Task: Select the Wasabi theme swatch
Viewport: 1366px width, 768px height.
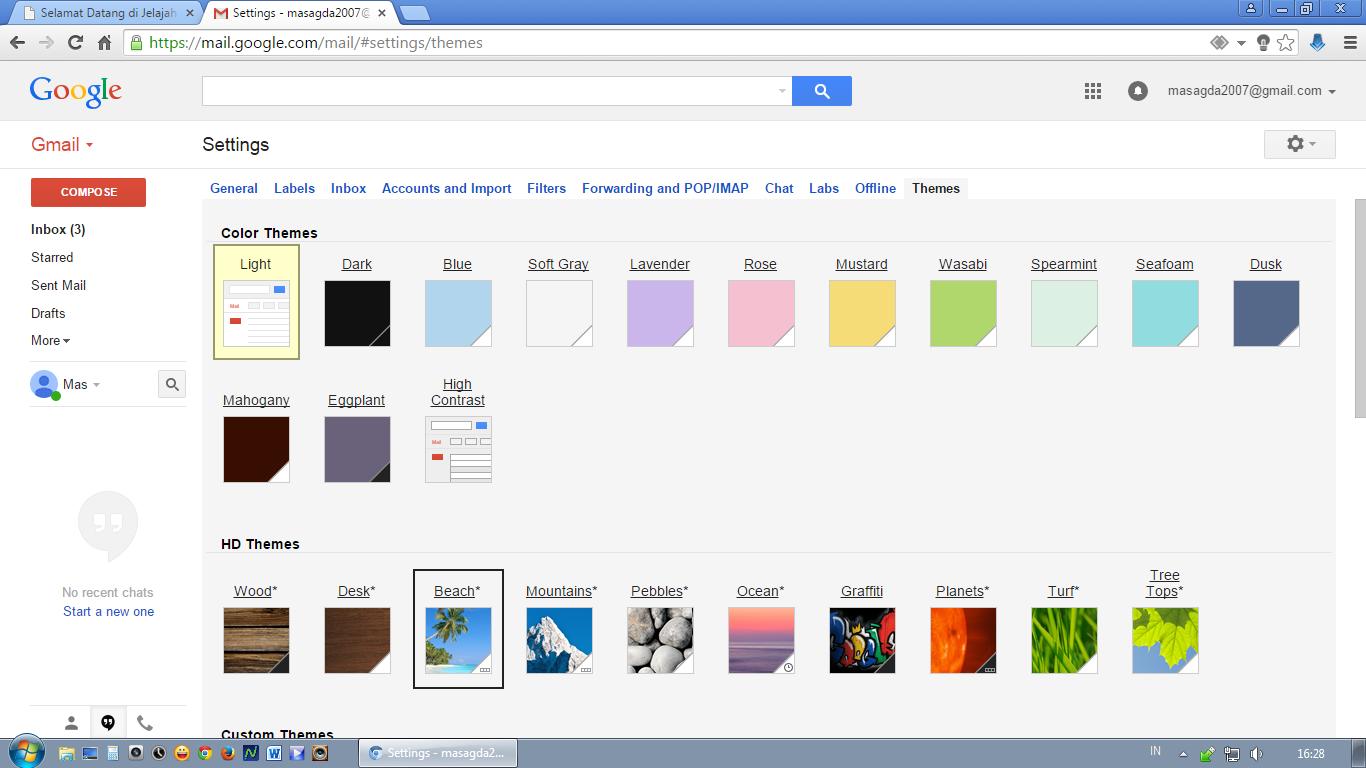Action: click(x=963, y=313)
